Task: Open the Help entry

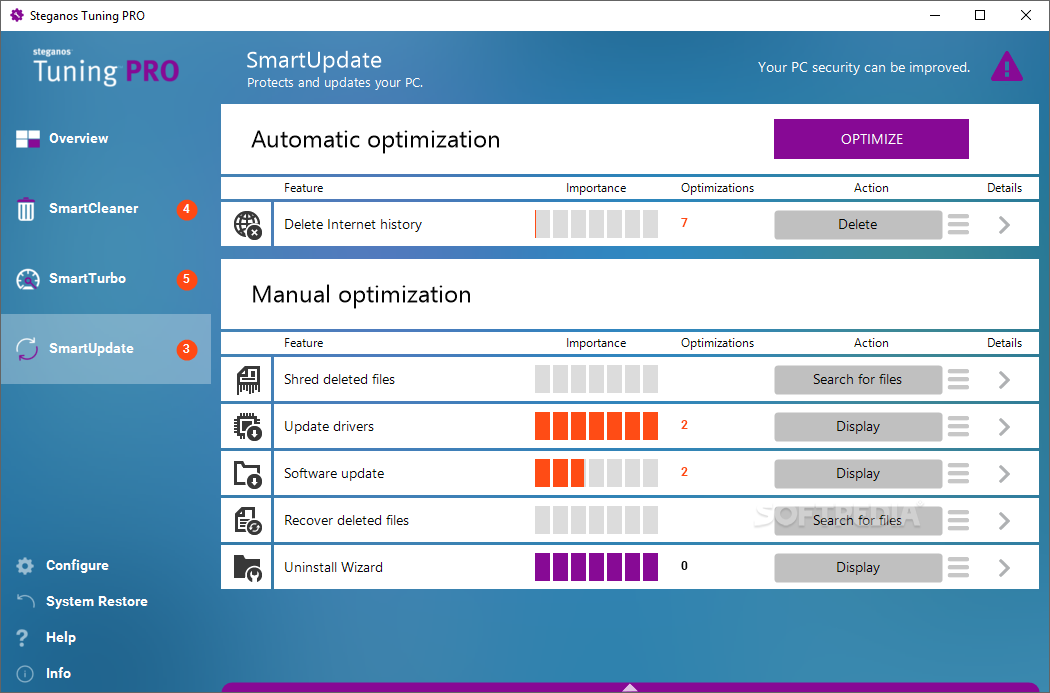Action: [x=60, y=637]
